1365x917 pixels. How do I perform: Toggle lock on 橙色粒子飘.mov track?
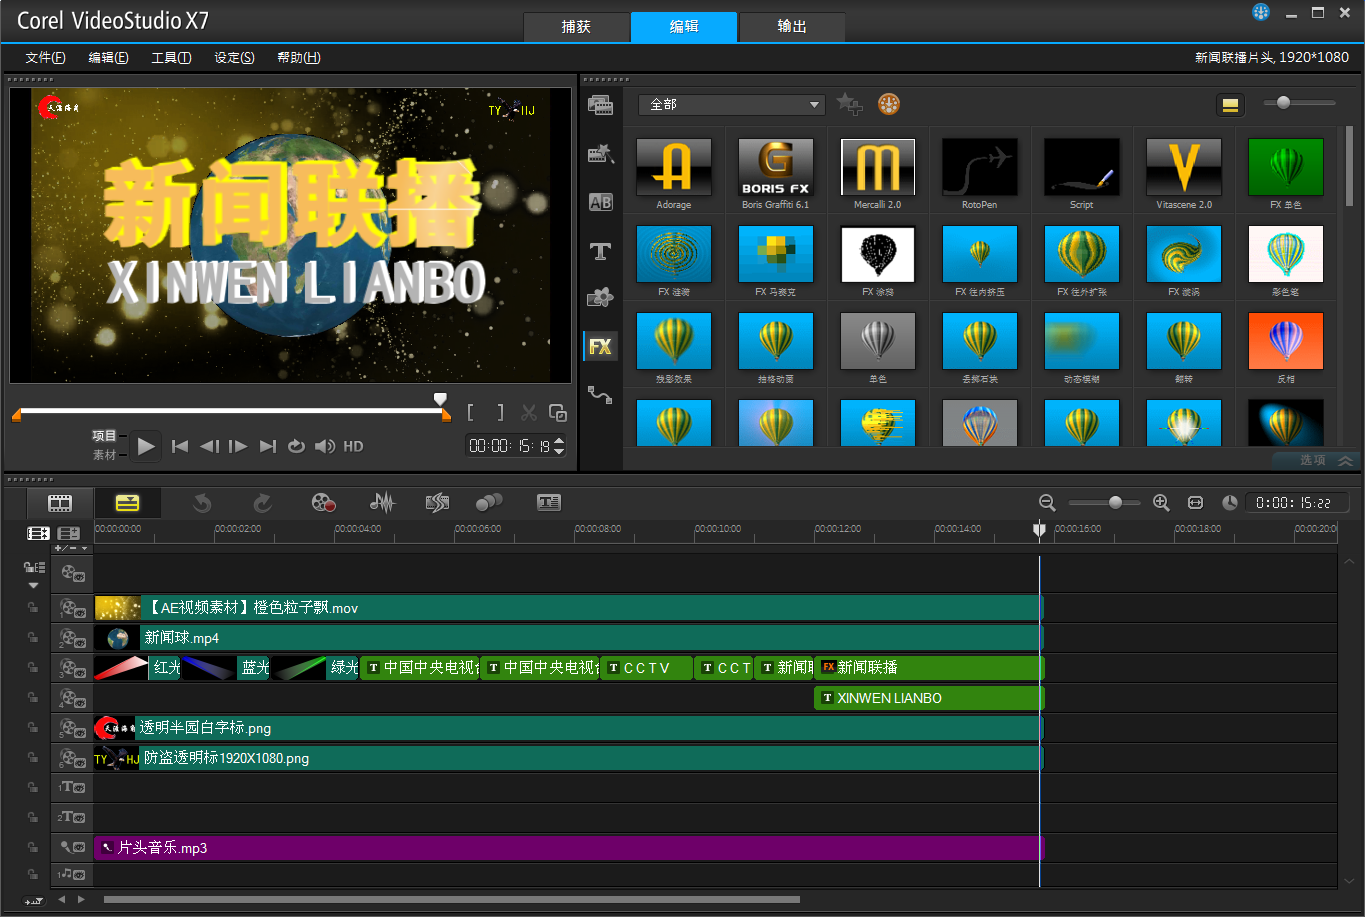click(x=33, y=607)
